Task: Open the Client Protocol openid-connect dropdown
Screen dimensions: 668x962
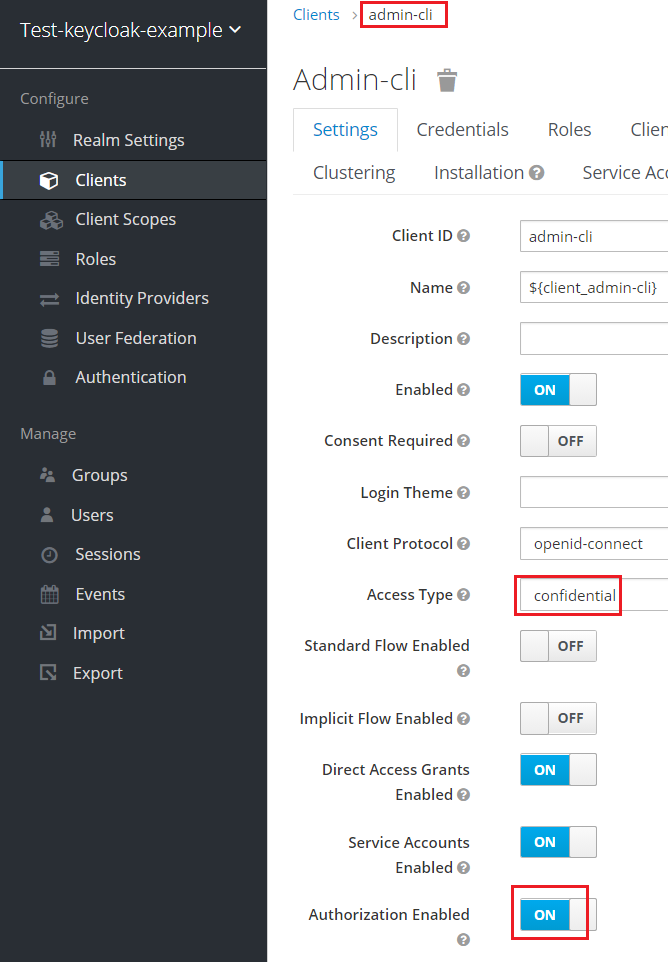Action: pyautogui.click(x=594, y=544)
